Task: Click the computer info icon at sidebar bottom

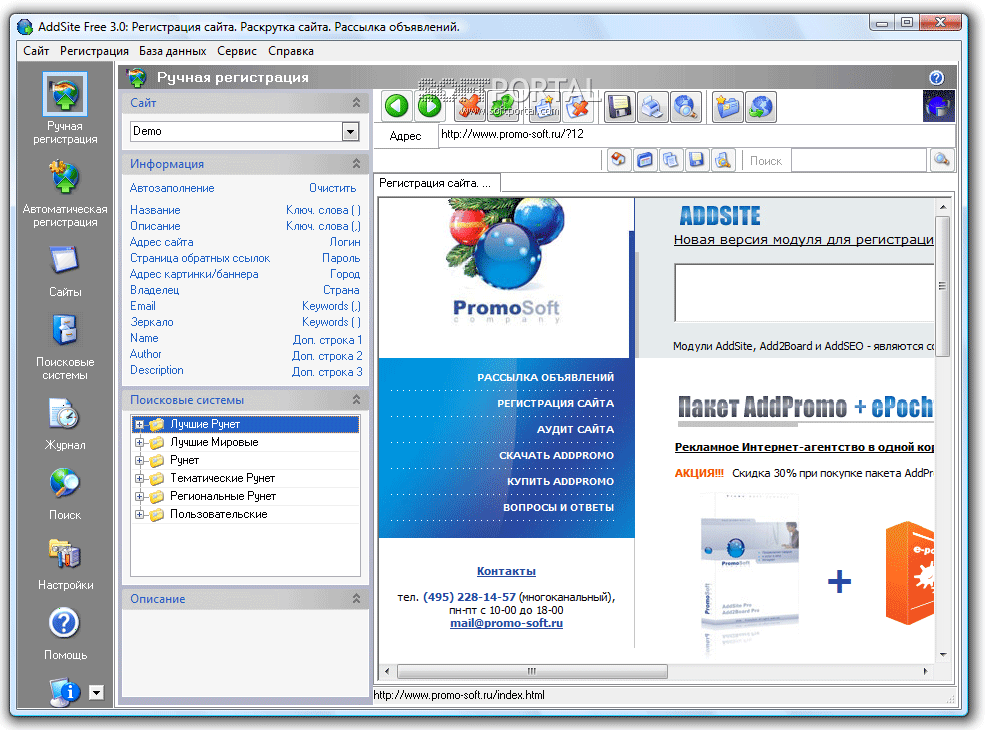Action: point(64,691)
